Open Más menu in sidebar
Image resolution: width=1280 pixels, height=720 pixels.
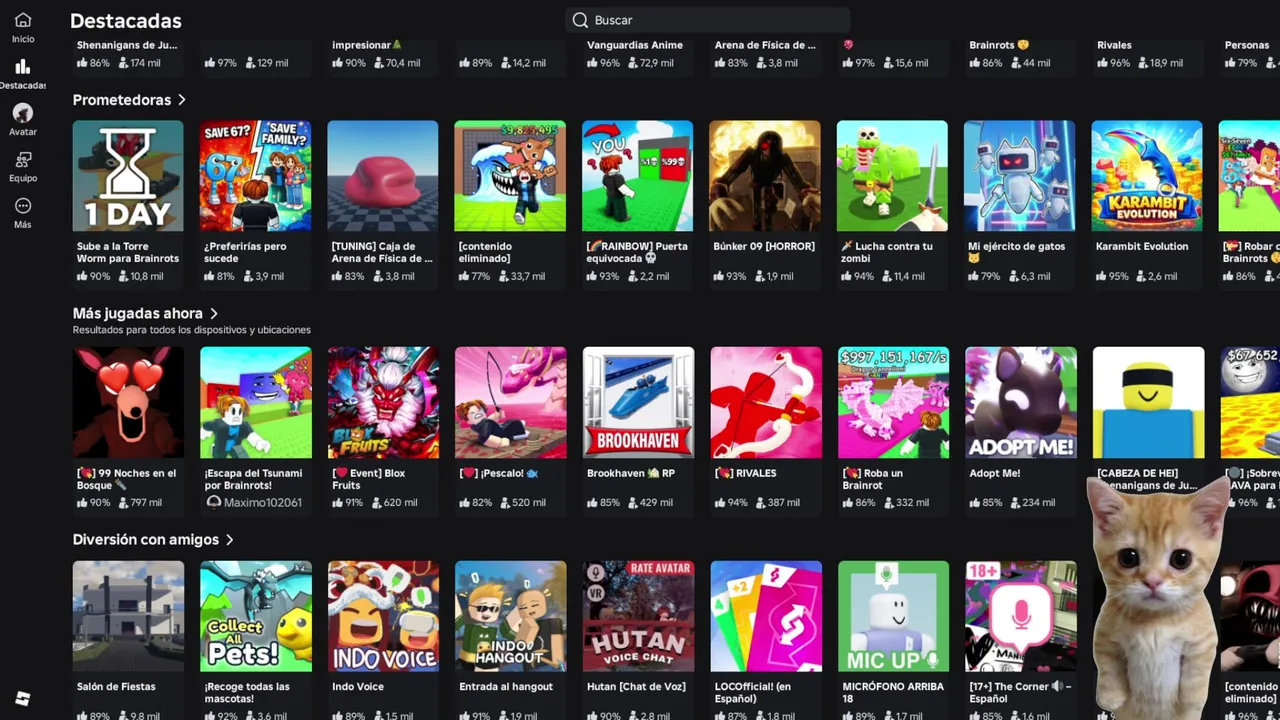click(x=23, y=212)
